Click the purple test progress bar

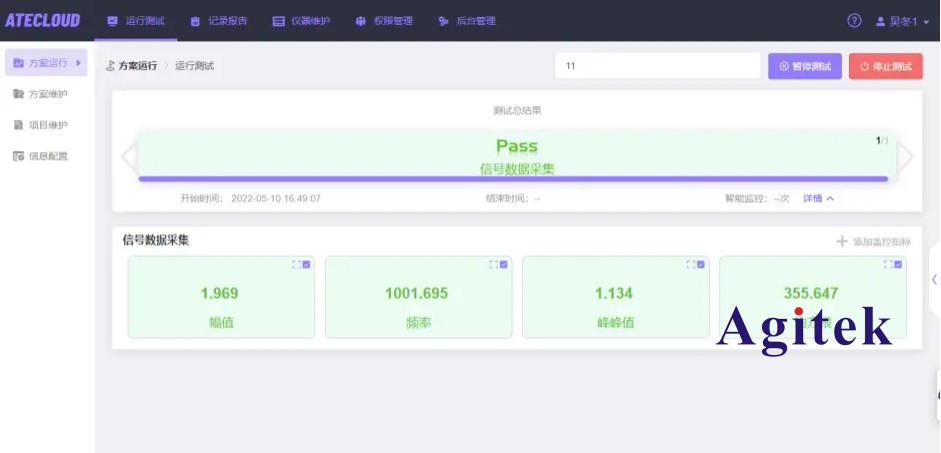(512, 179)
